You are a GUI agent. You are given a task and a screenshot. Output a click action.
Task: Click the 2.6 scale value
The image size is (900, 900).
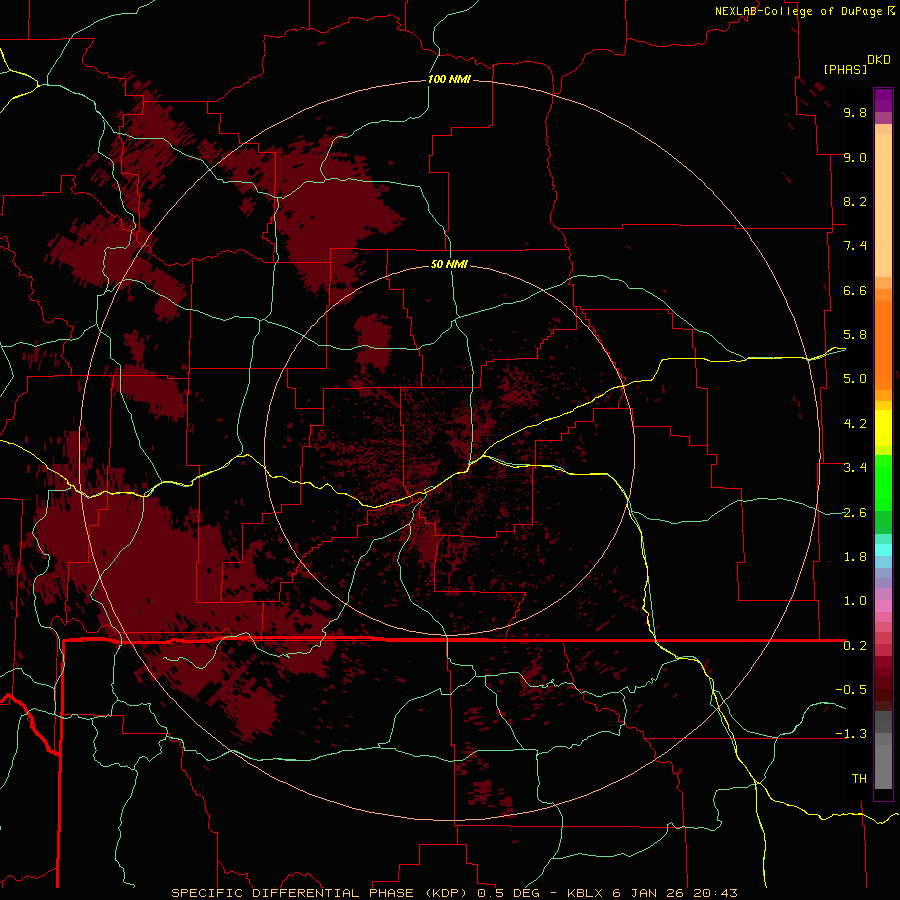point(855,513)
